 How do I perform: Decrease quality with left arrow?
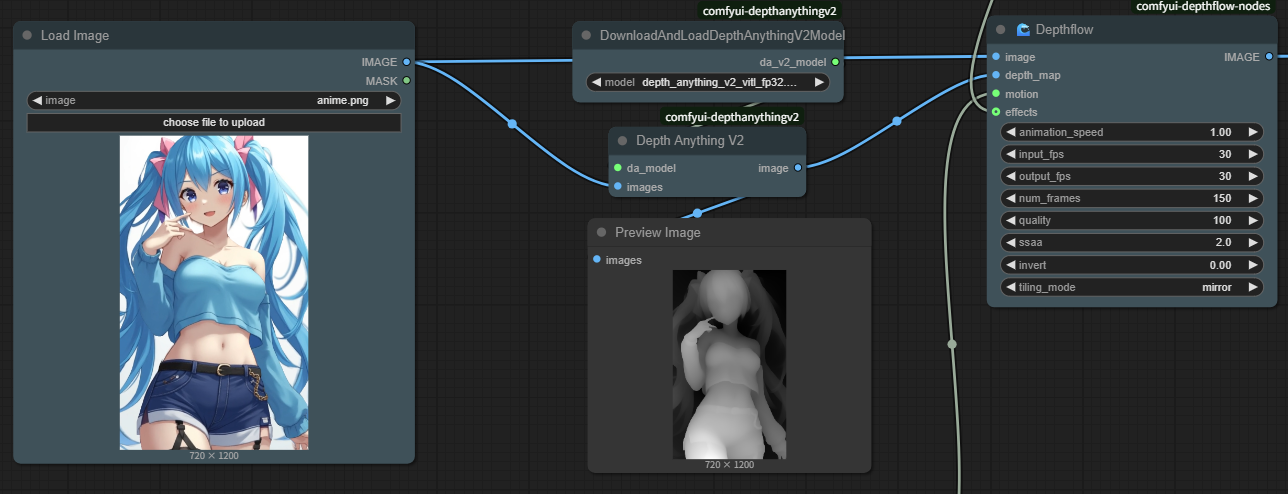[1011, 220]
